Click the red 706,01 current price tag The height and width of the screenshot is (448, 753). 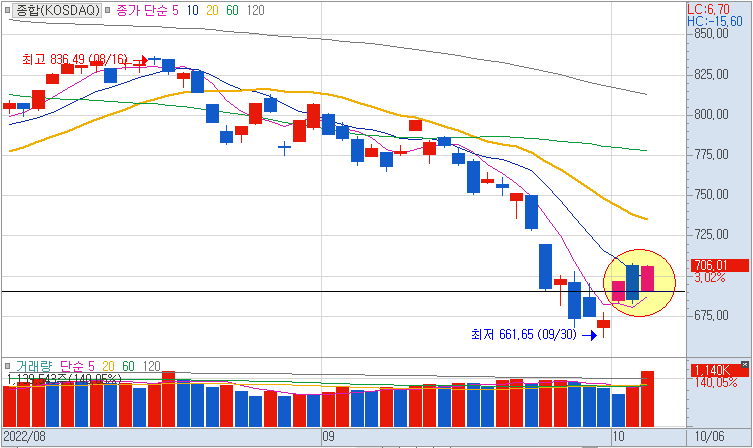[719, 265]
